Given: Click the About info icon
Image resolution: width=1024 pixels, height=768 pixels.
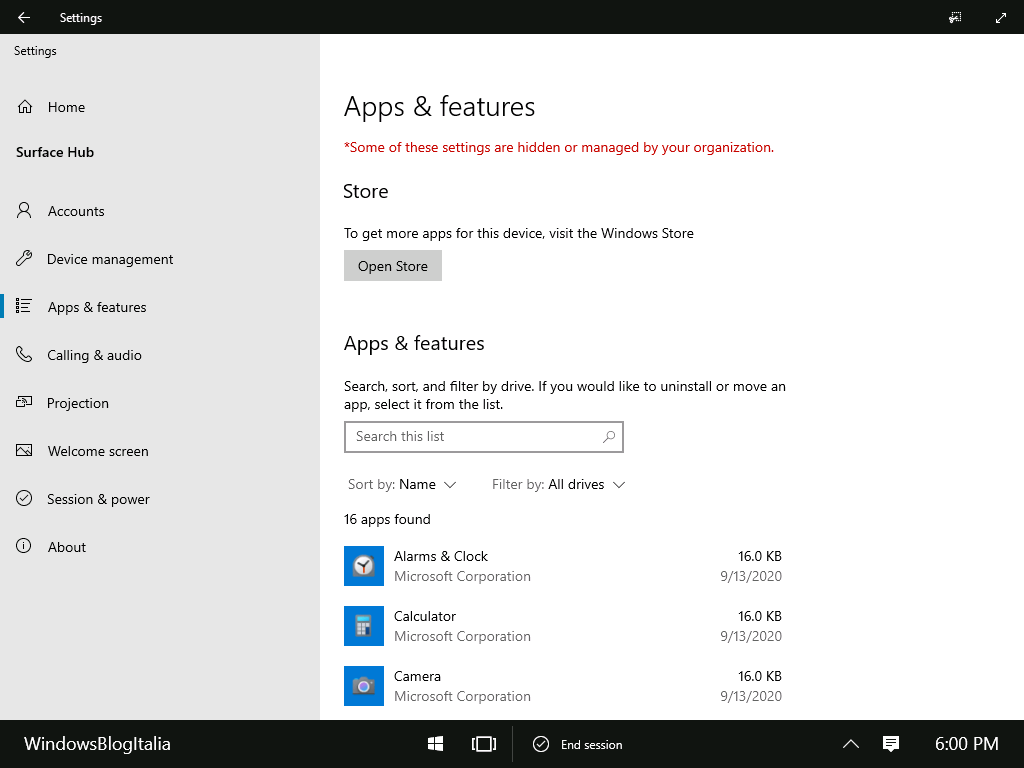Looking at the screenshot, I should (x=24, y=547).
